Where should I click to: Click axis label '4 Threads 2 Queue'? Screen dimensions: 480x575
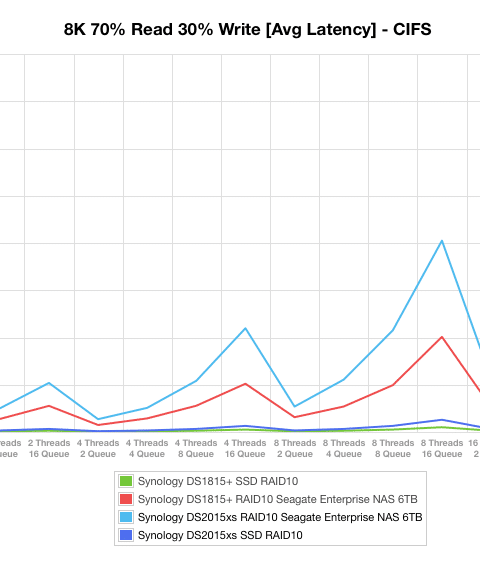[98, 448]
